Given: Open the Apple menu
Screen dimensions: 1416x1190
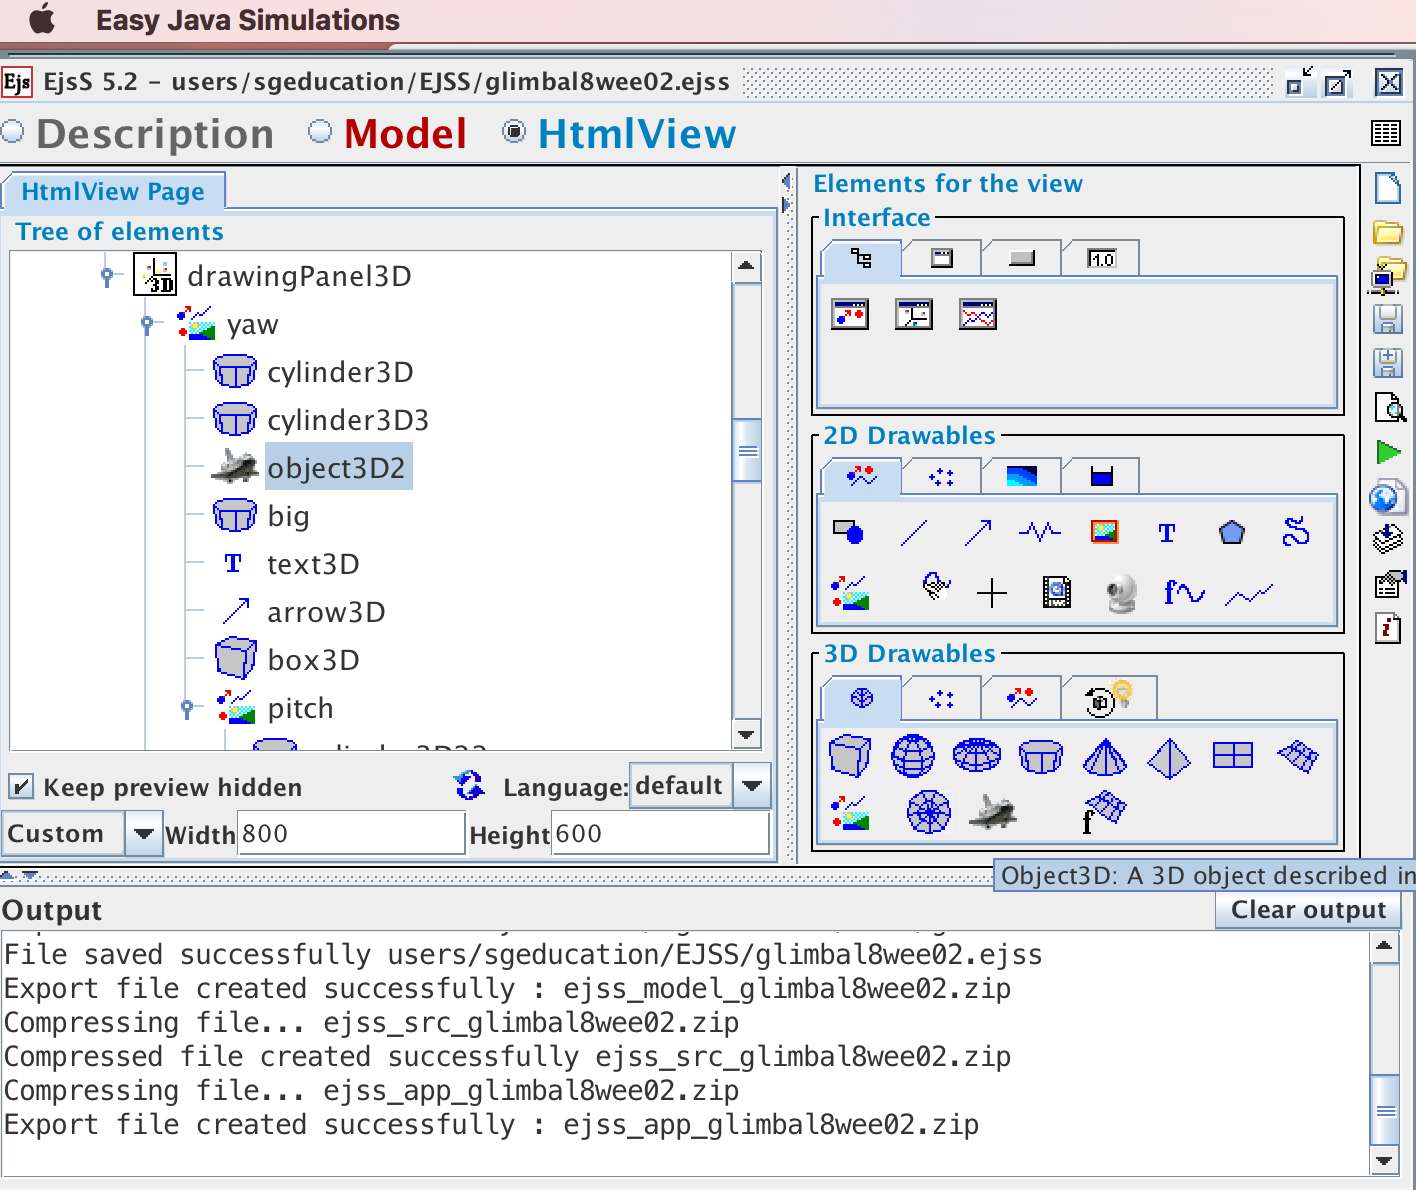Looking at the screenshot, I should [42, 19].
